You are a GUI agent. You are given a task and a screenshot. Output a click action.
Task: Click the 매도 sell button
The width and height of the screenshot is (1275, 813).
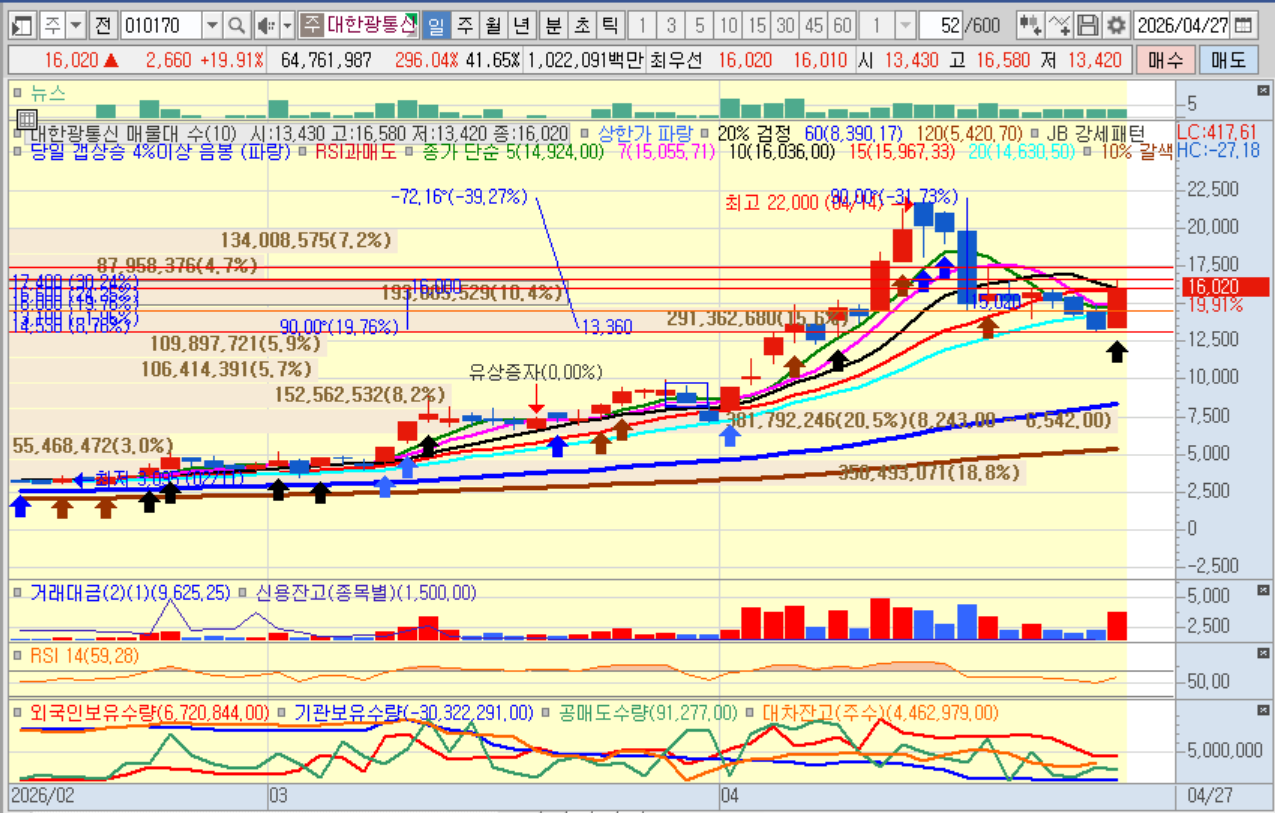(1228, 60)
